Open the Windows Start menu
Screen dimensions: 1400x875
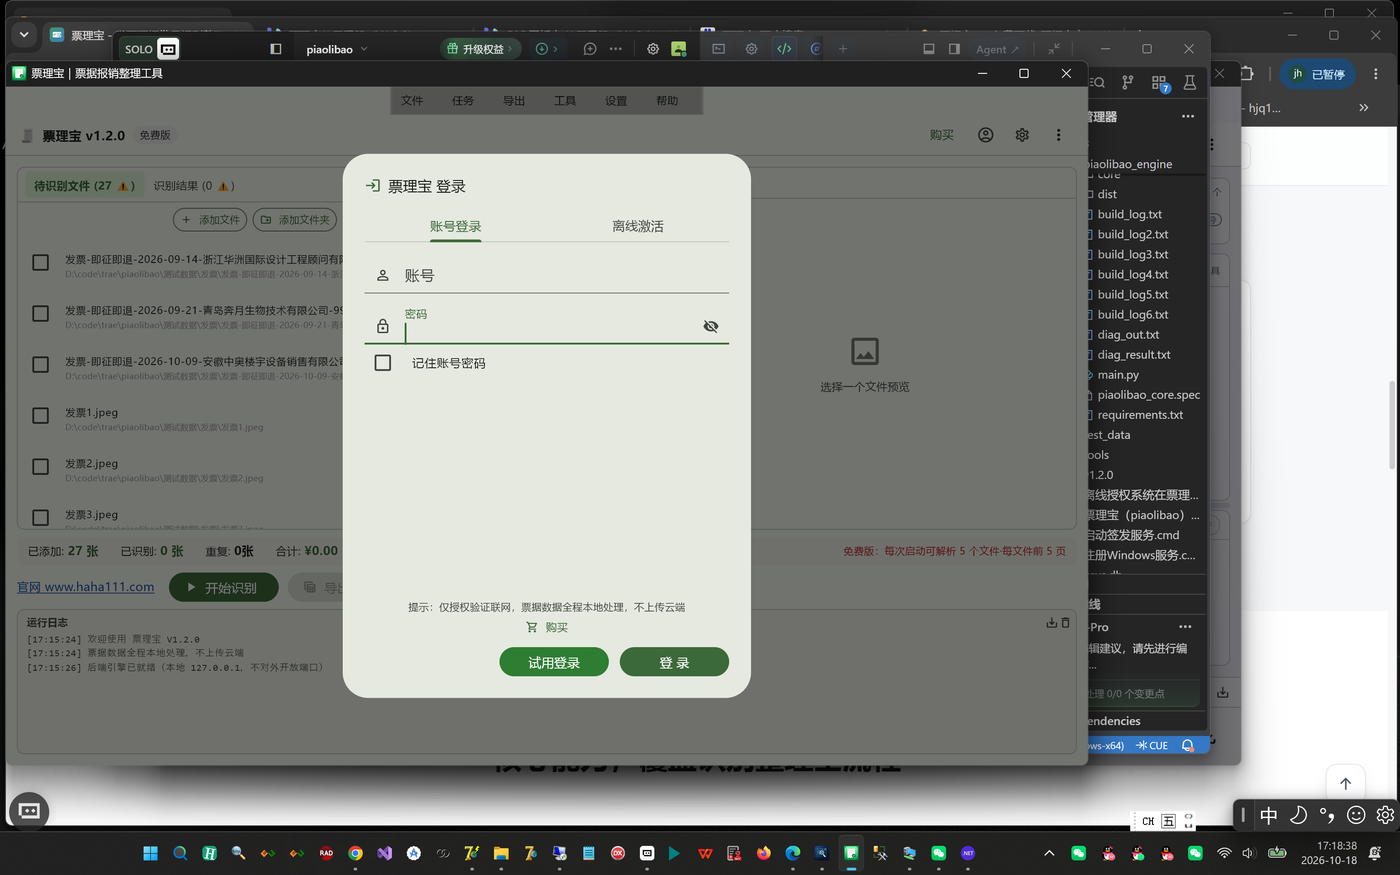click(x=151, y=853)
